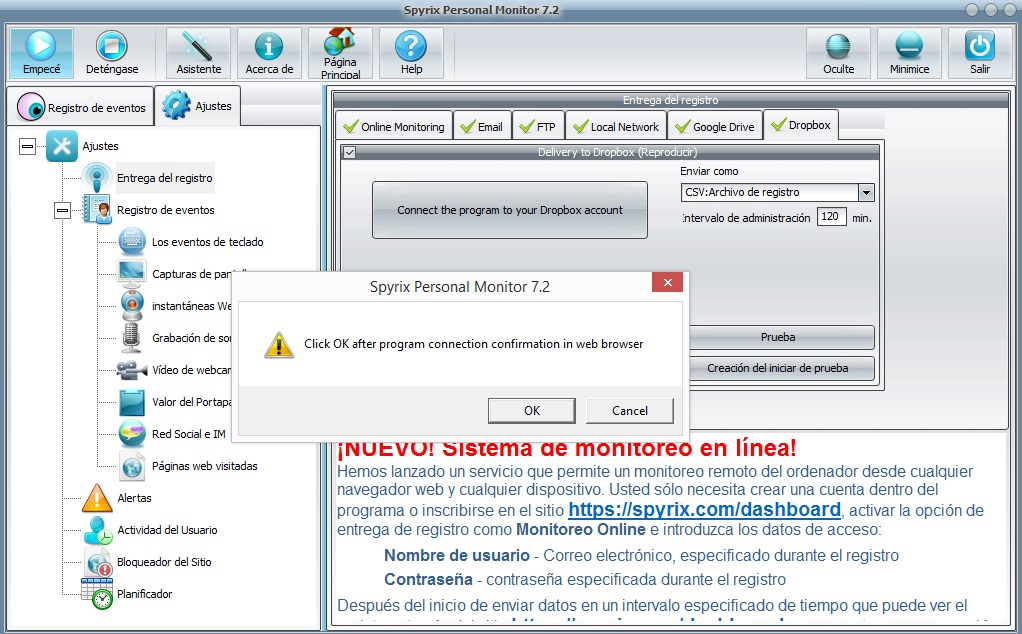Open the Help toolbar button
Viewport: 1022px width, 634px height.
tap(411, 53)
